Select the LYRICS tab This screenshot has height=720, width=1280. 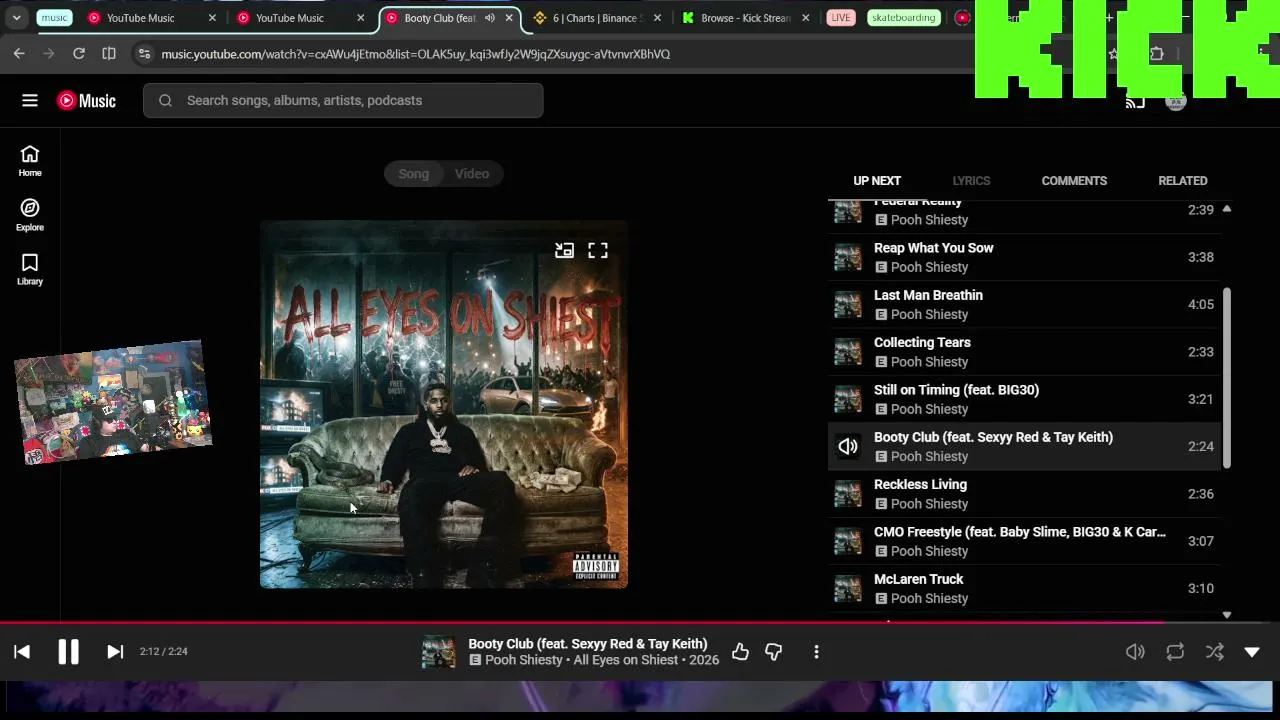971,181
